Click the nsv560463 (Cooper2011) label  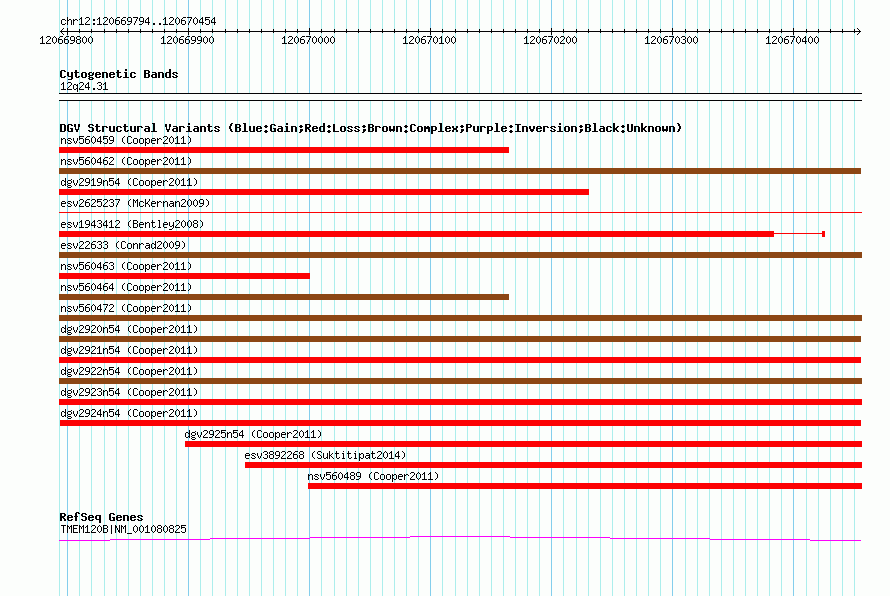[126, 266]
